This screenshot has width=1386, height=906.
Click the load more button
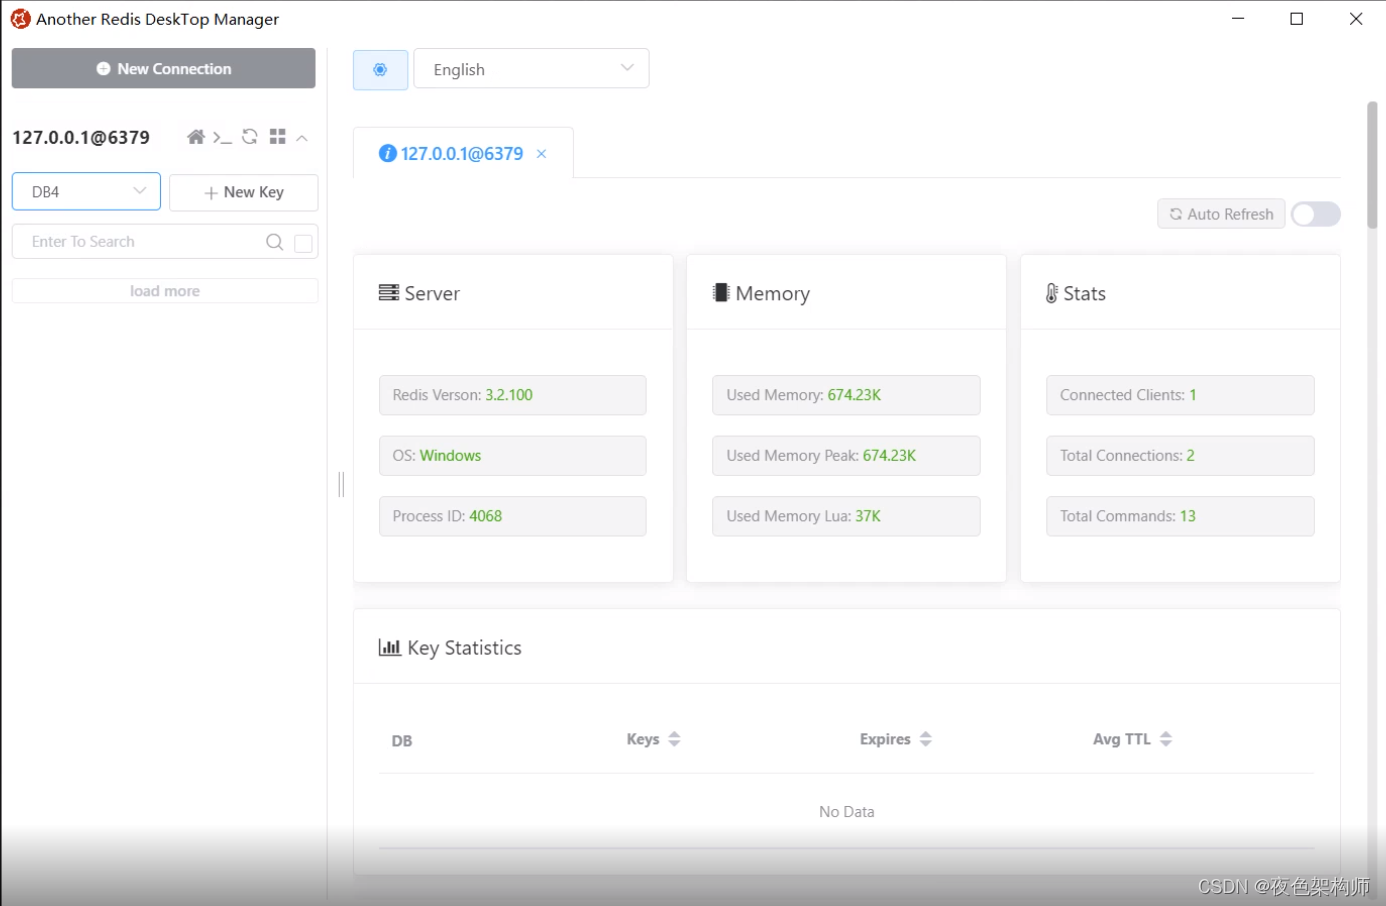pos(165,291)
